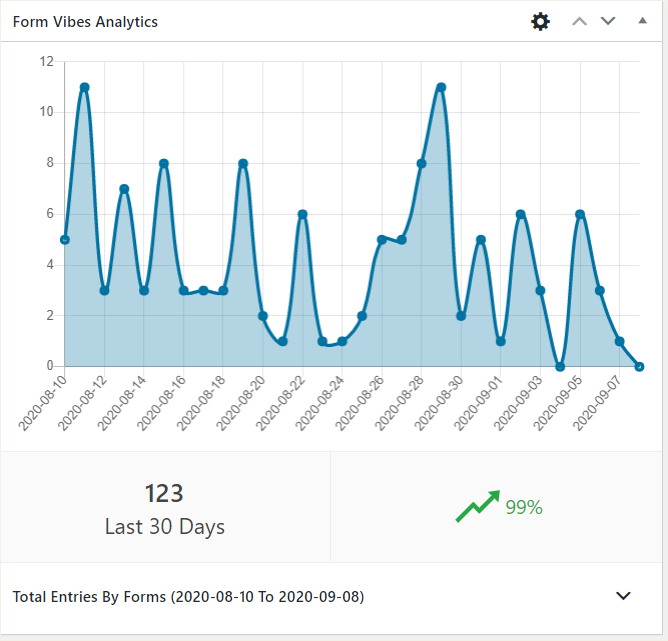Select the data point on 2020-09-03
668x641 pixels.
pyautogui.click(x=540, y=291)
